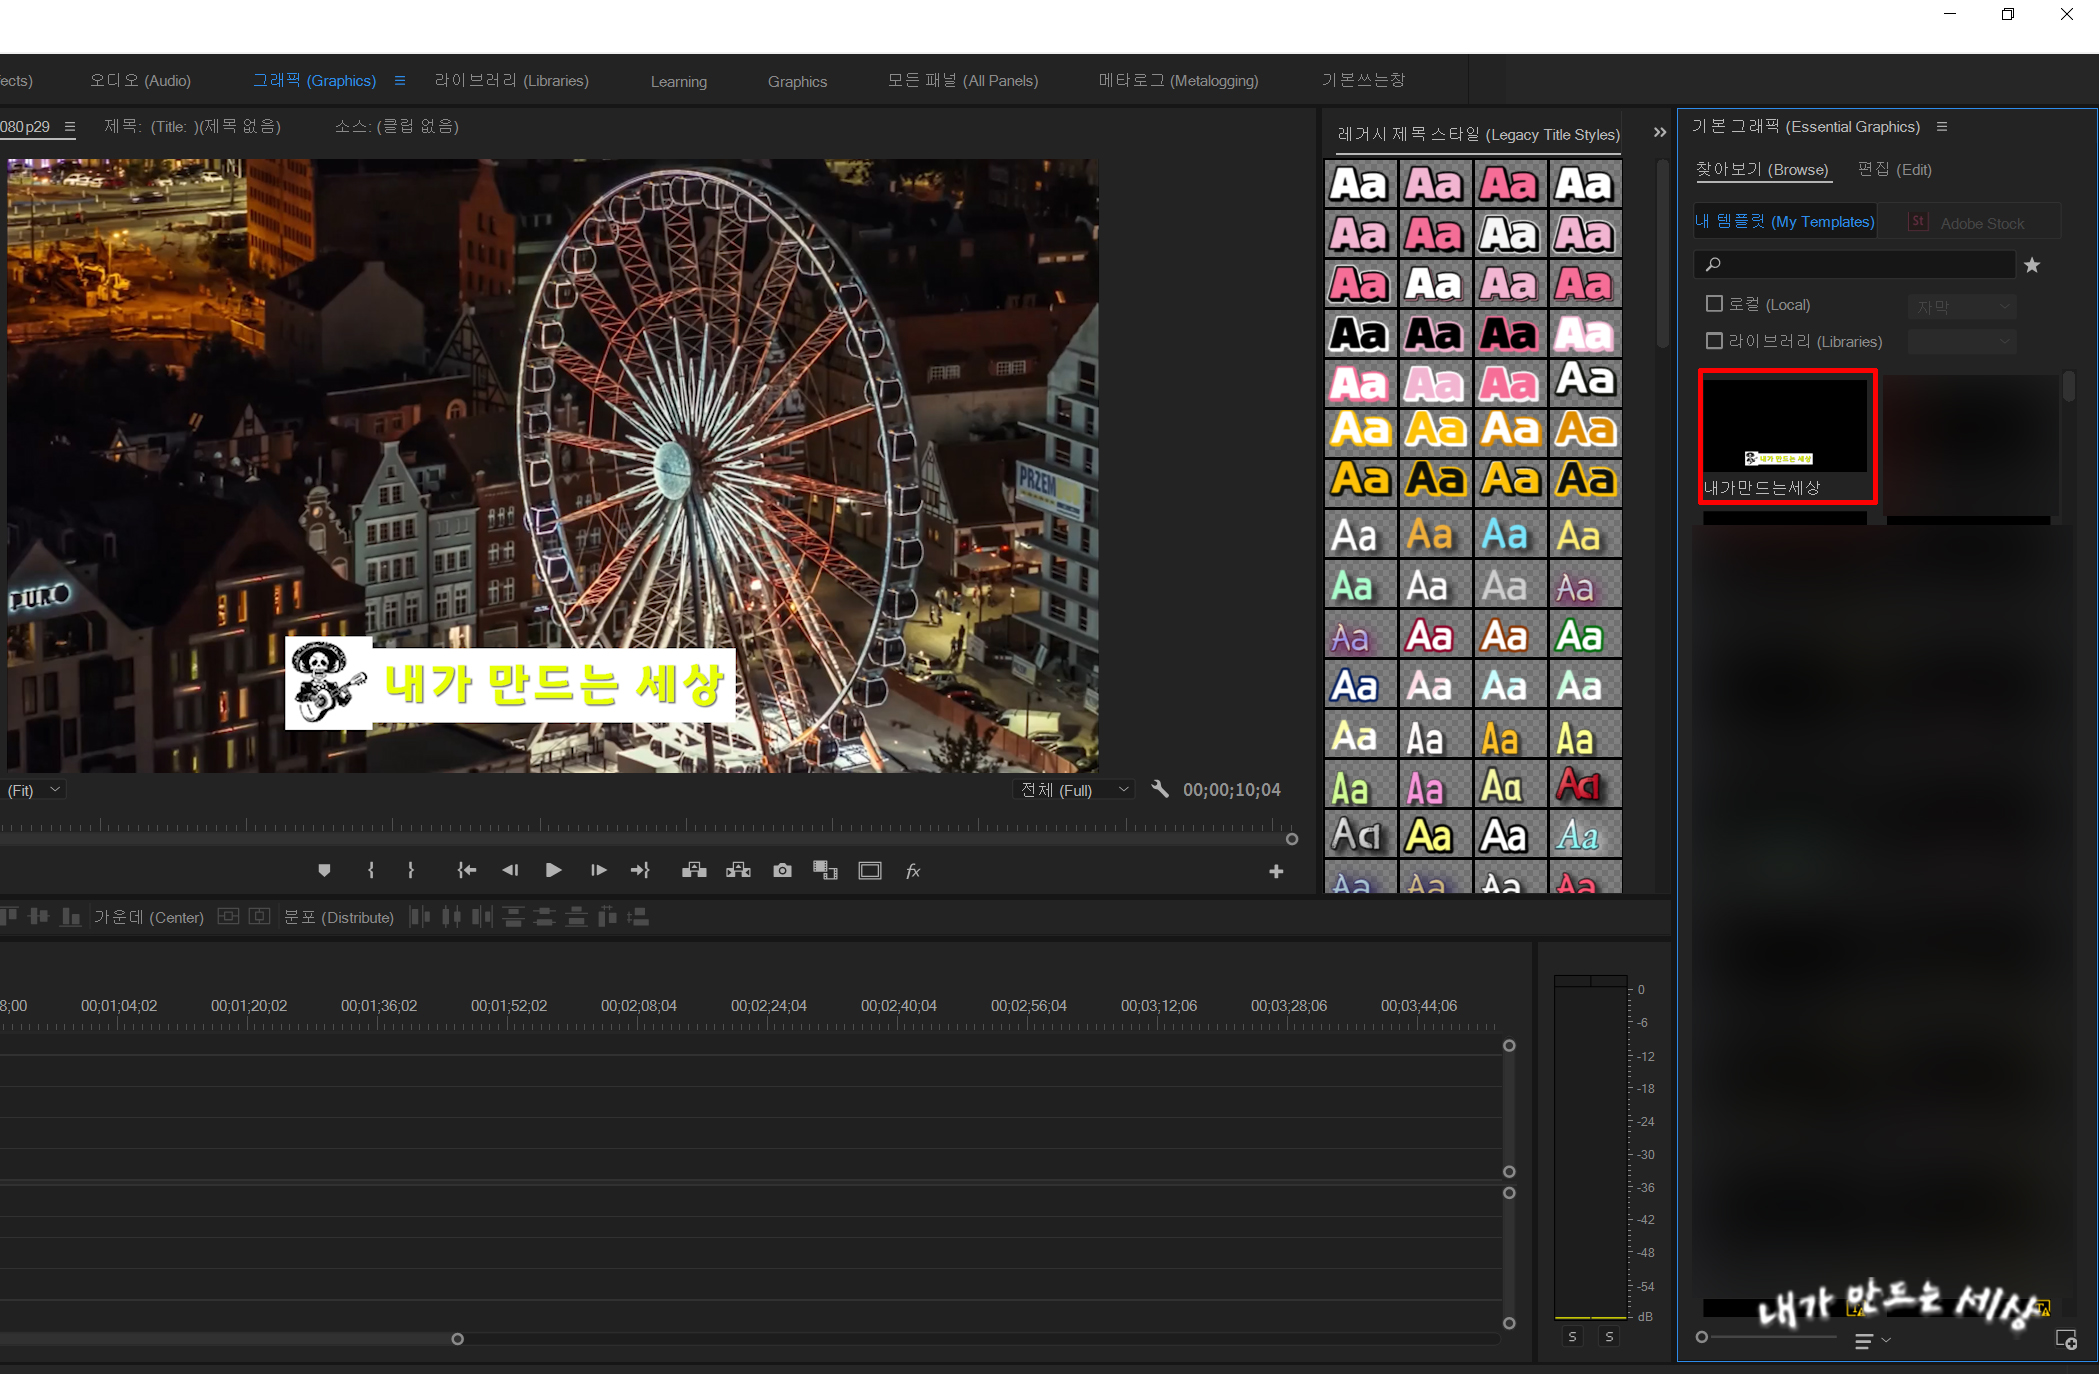2099x1374 pixels.
Task: Toggle global FX mute icon
Action: [x=913, y=871]
